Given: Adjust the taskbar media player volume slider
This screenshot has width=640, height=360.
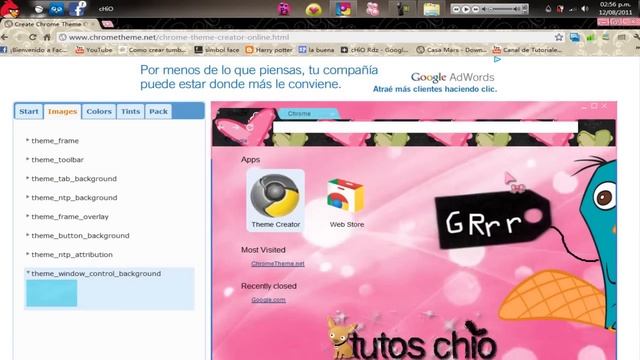Looking at the screenshot, I should click(x=503, y=9).
